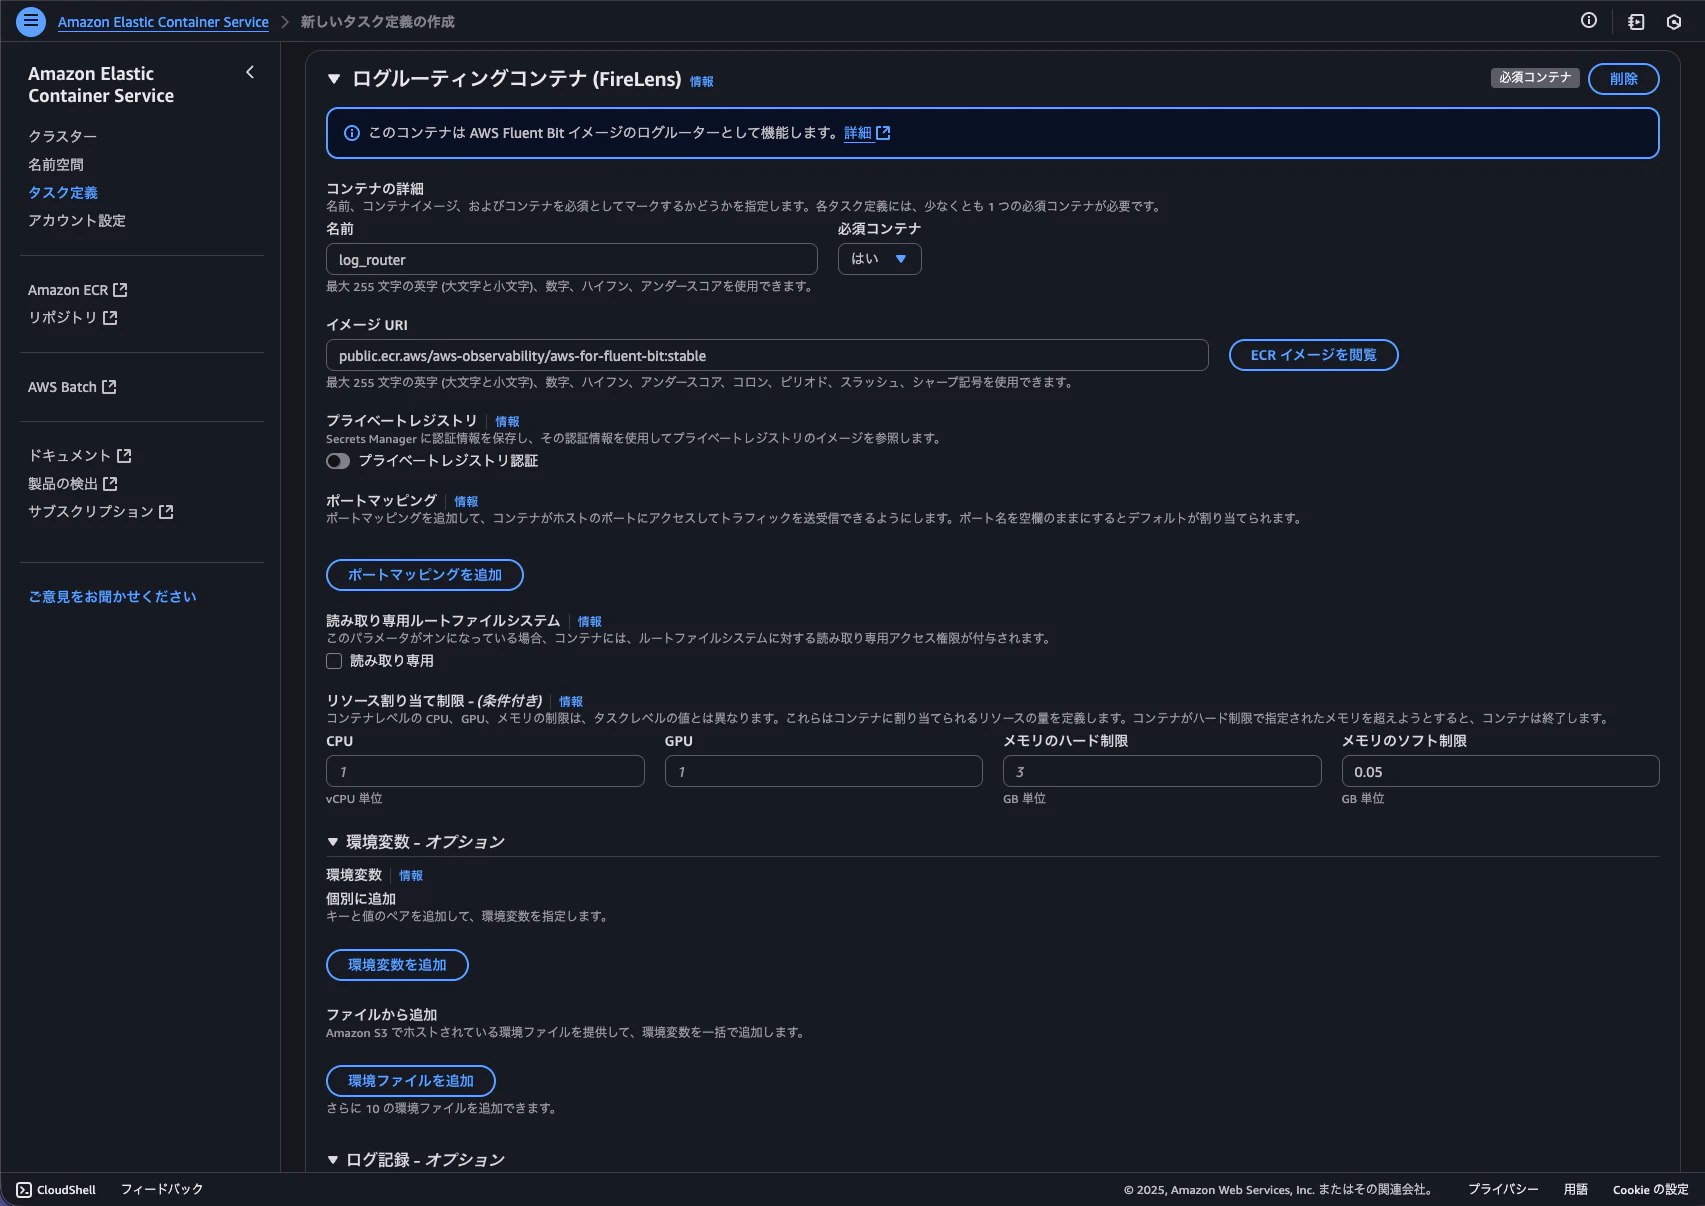Screen dimensions: 1705x1206
Task: Open 名前空間 in the sidebar
Action: [x=56, y=164]
